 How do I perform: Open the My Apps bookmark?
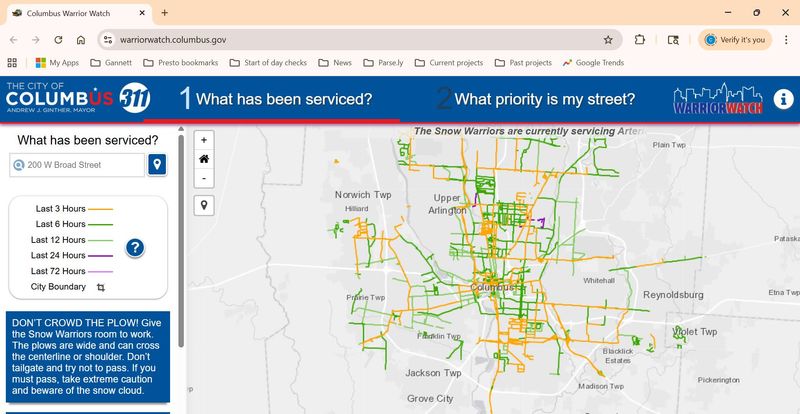[57, 63]
